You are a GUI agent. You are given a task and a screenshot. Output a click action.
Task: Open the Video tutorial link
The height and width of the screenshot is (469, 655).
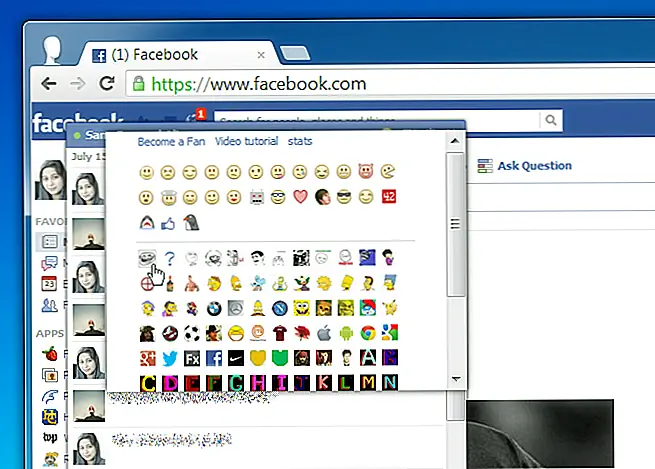[x=246, y=142]
